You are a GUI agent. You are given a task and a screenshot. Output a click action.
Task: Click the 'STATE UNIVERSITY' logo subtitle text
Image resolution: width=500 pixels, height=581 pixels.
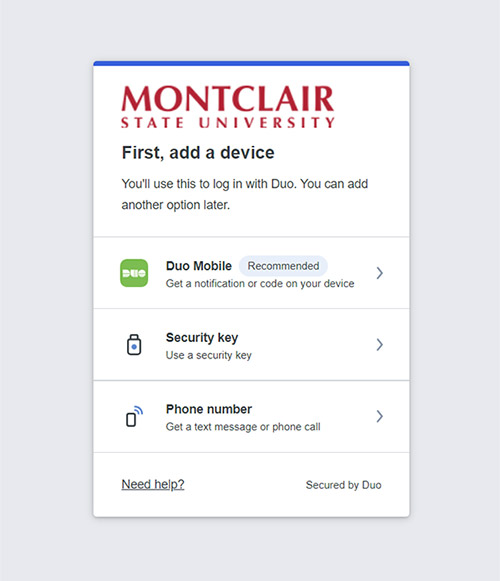[x=228, y=123]
